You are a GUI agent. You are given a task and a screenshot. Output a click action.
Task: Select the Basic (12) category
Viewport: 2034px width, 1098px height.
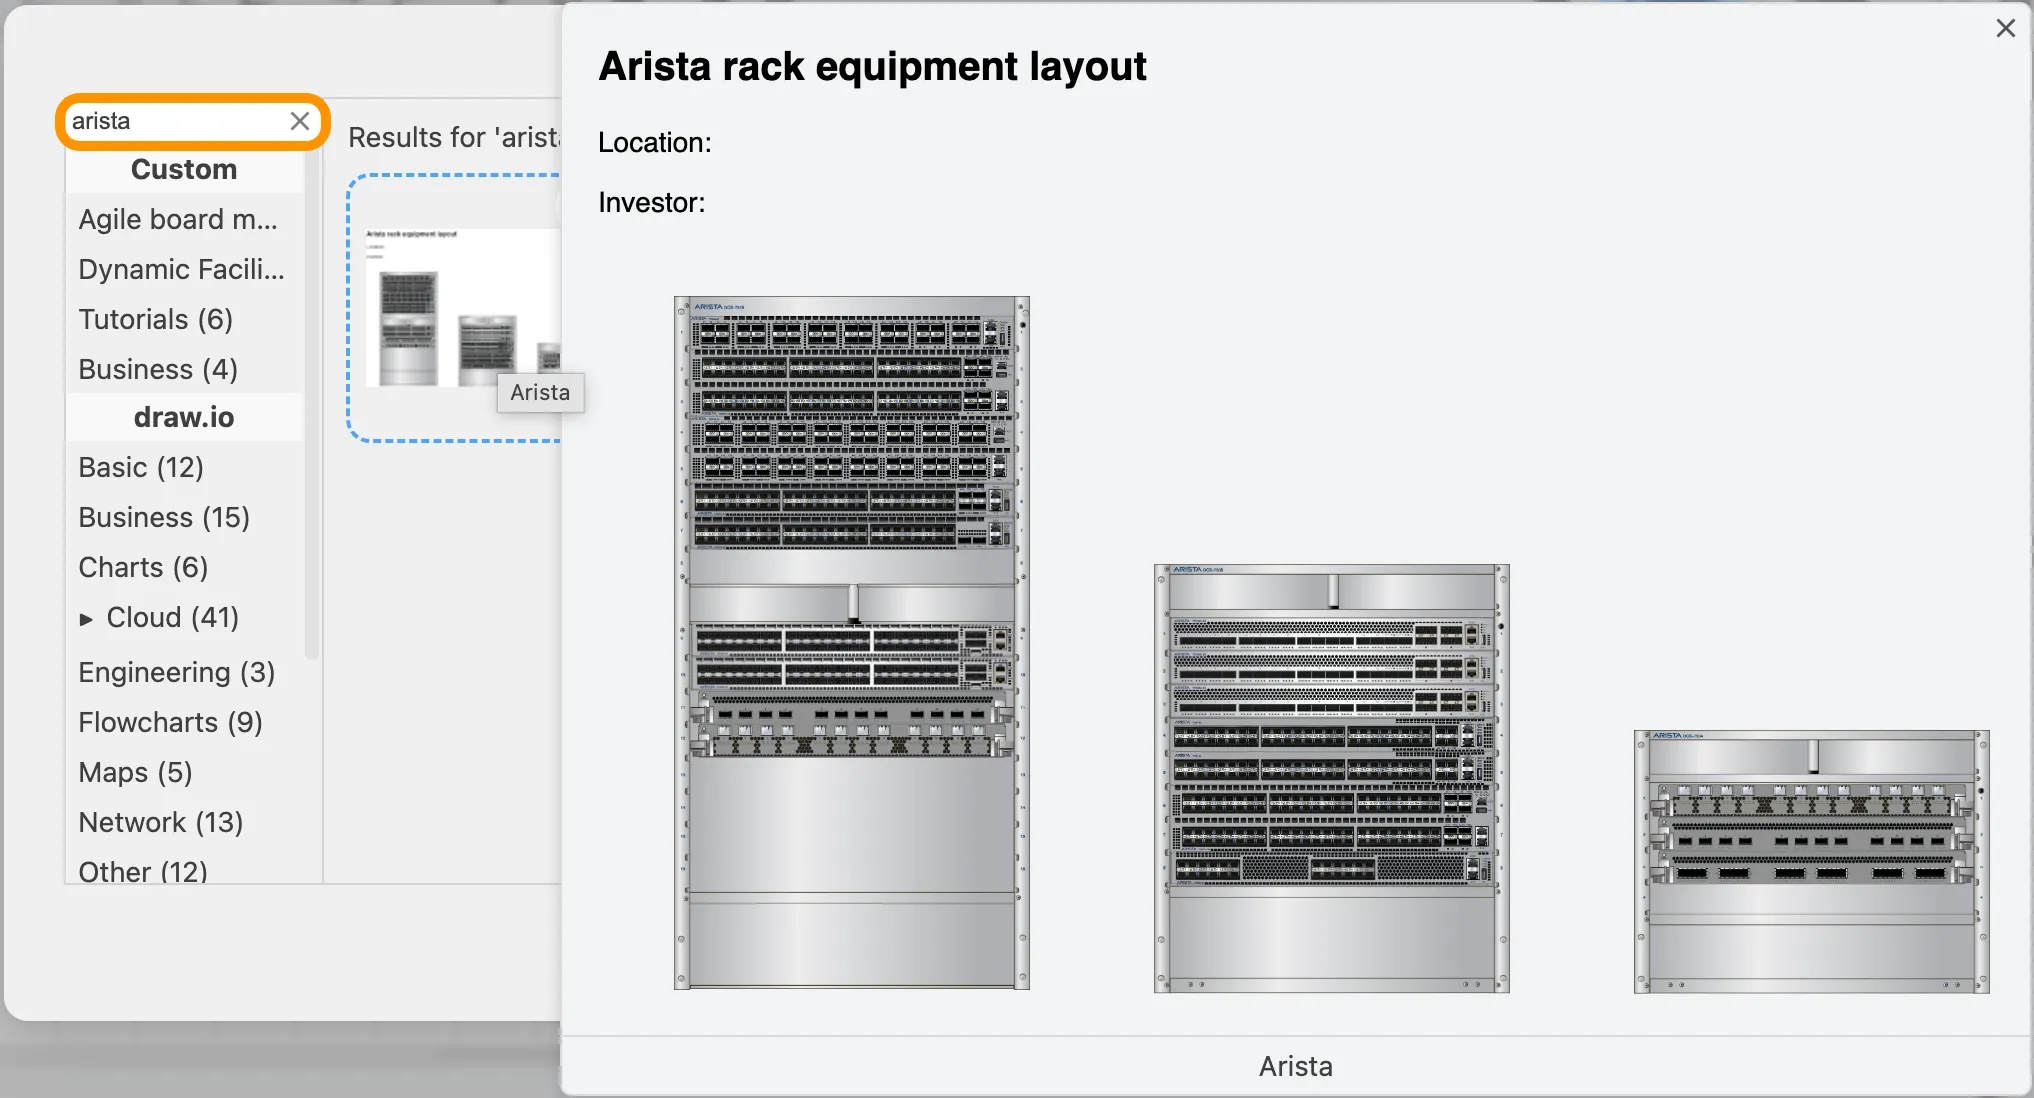tap(184, 467)
